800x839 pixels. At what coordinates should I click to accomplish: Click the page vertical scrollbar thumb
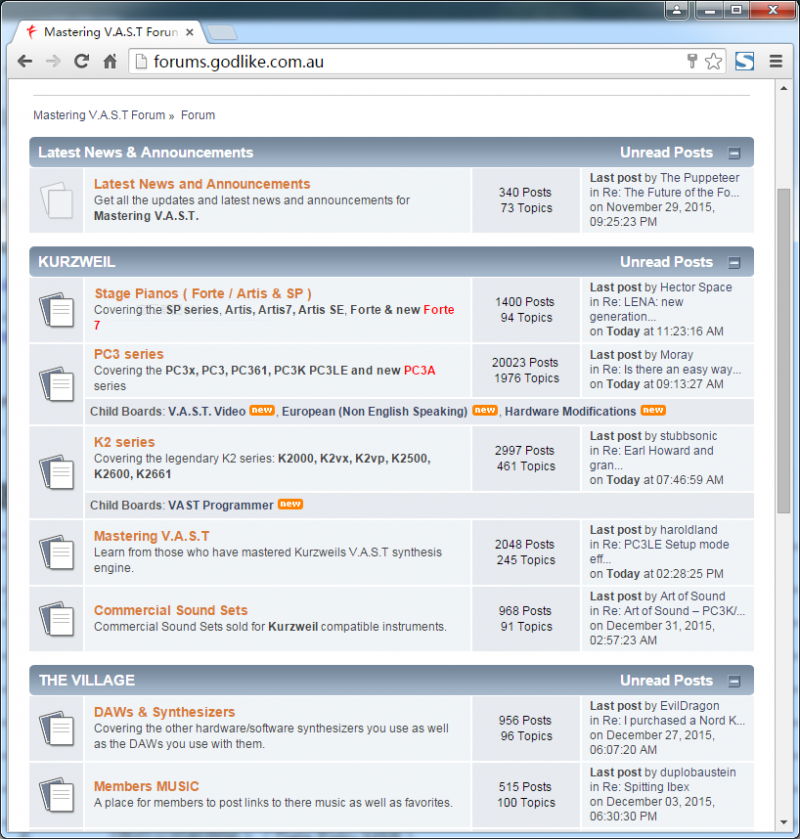tap(783, 350)
